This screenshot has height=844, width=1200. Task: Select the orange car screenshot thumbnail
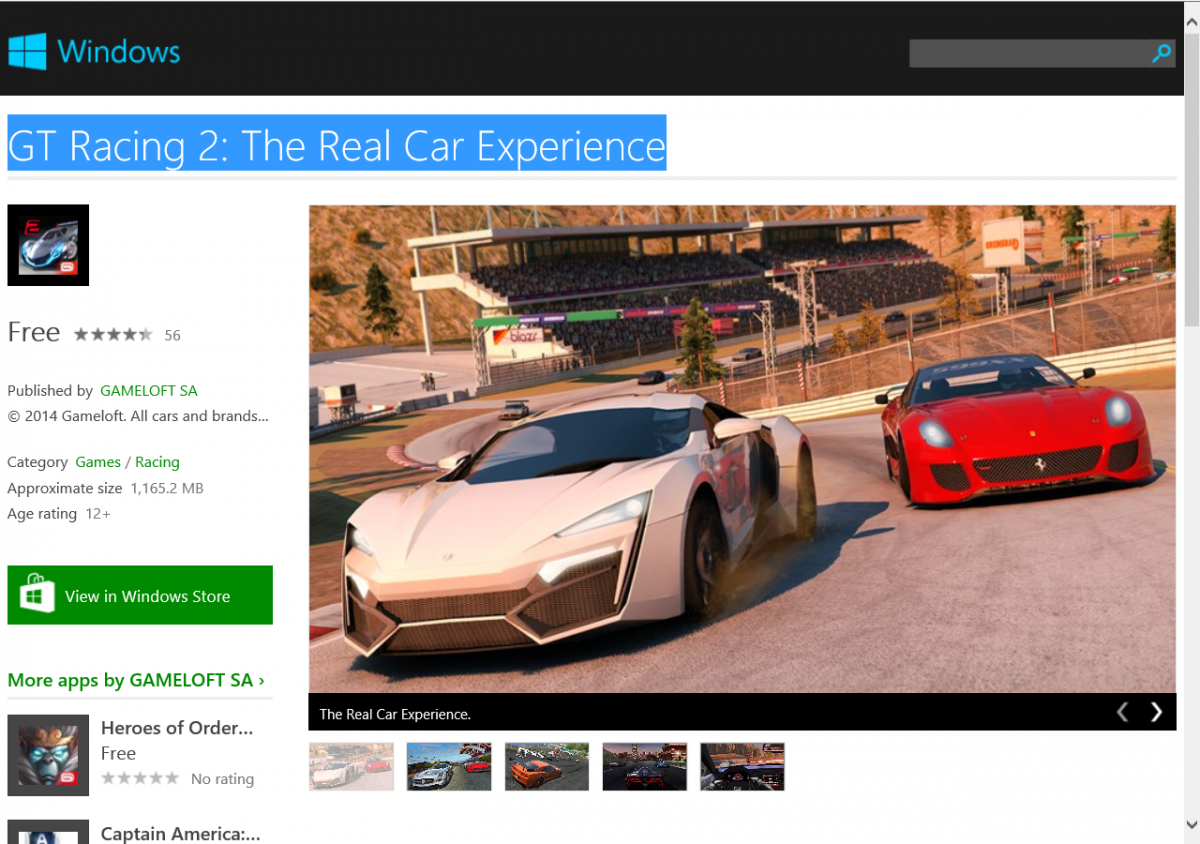547,766
